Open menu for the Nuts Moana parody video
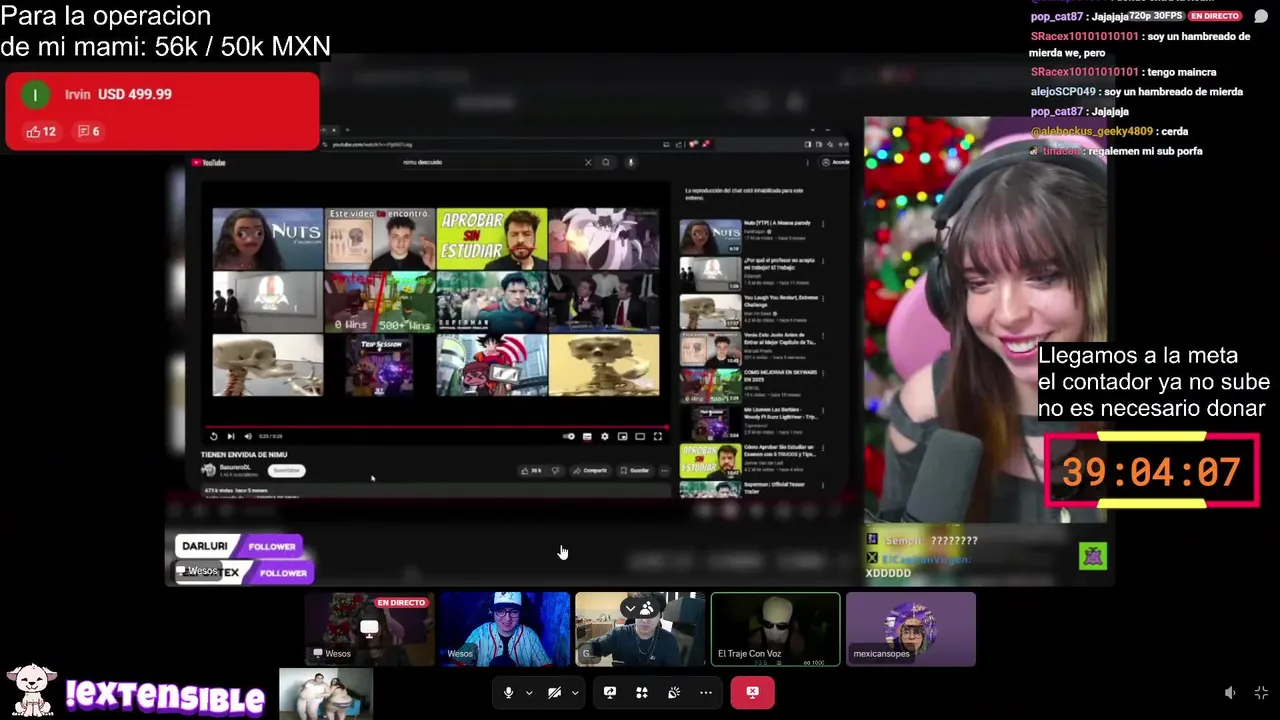 823,224
